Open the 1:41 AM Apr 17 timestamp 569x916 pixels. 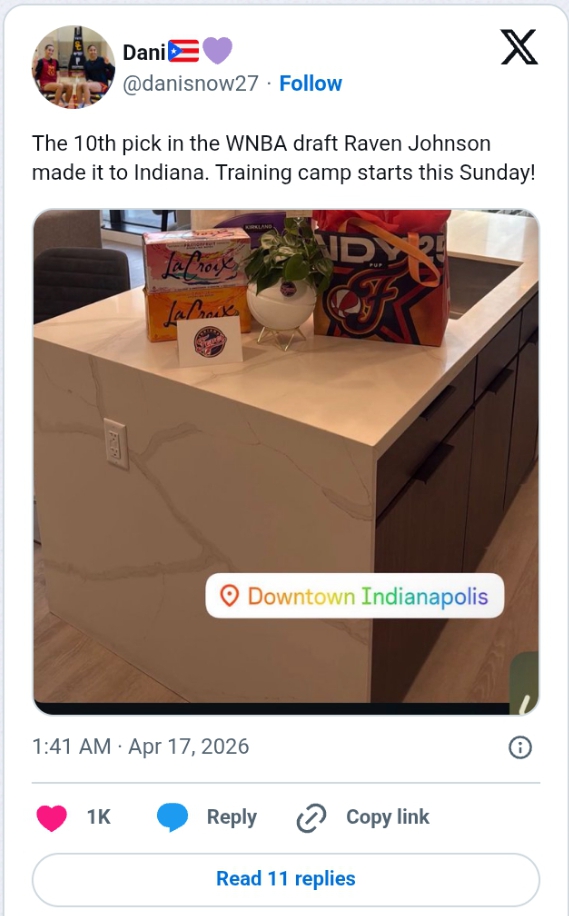tap(140, 747)
